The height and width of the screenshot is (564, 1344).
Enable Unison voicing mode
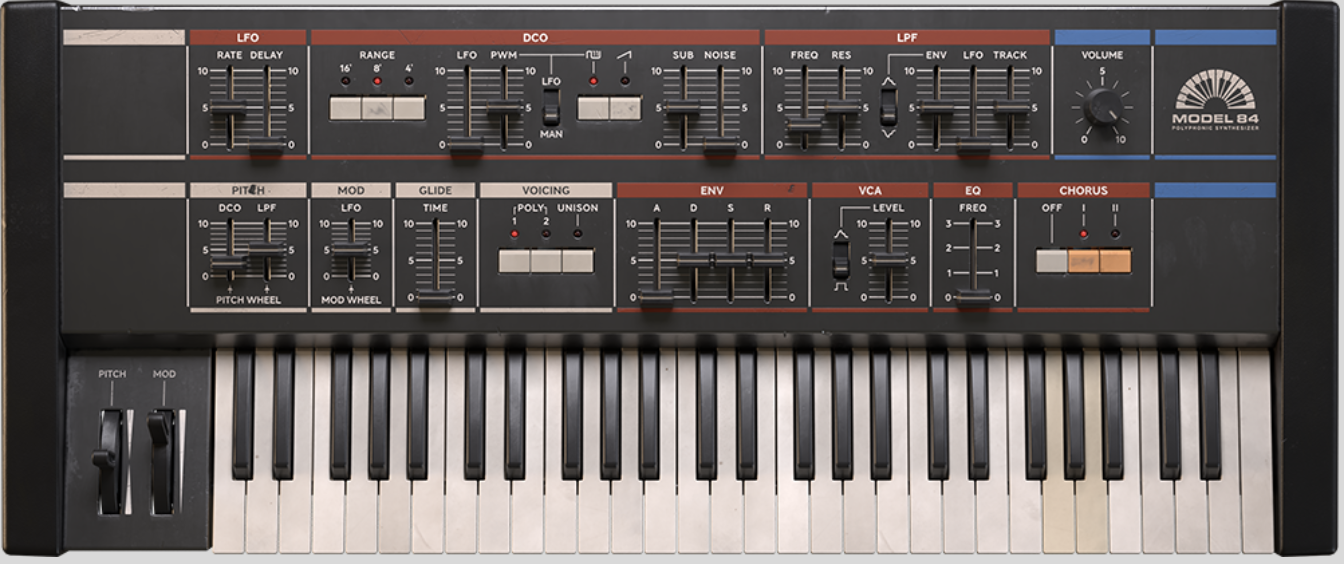(577, 261)
